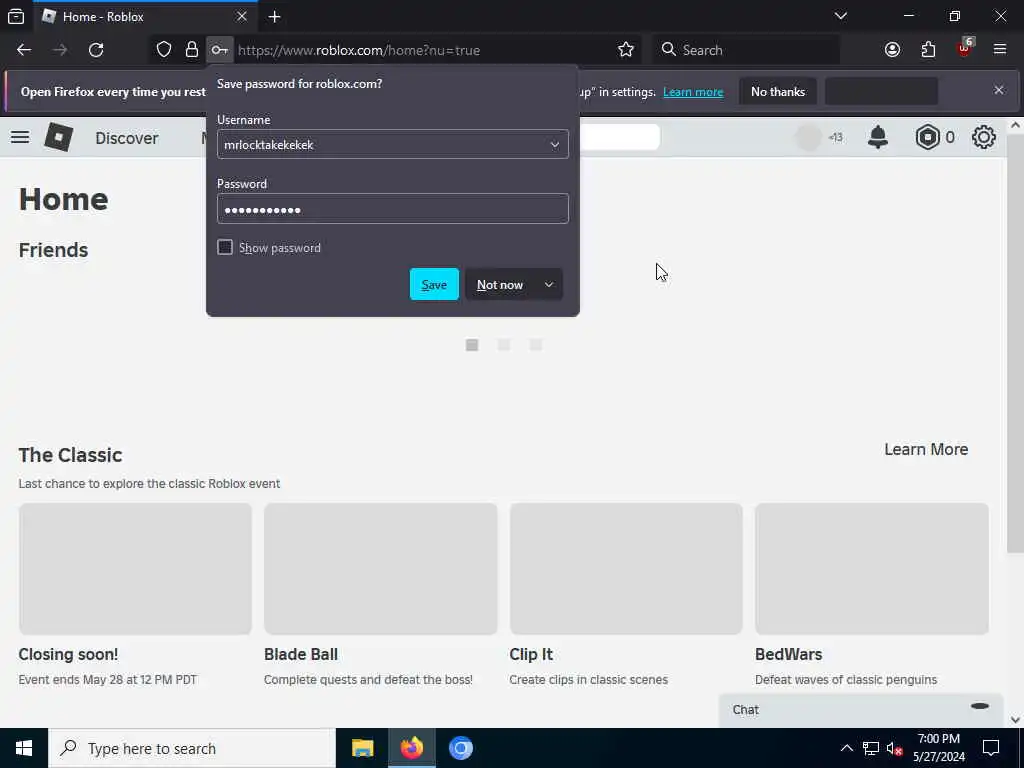
Task: Click the muted volume tray icon
Action: tap(894, 748)
